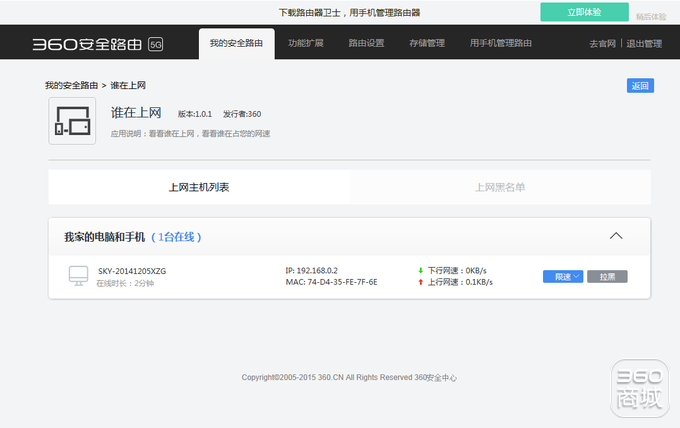Screen dimensions: 680x428
Task: Click the blue 返回 button
Action: point(640,86)
